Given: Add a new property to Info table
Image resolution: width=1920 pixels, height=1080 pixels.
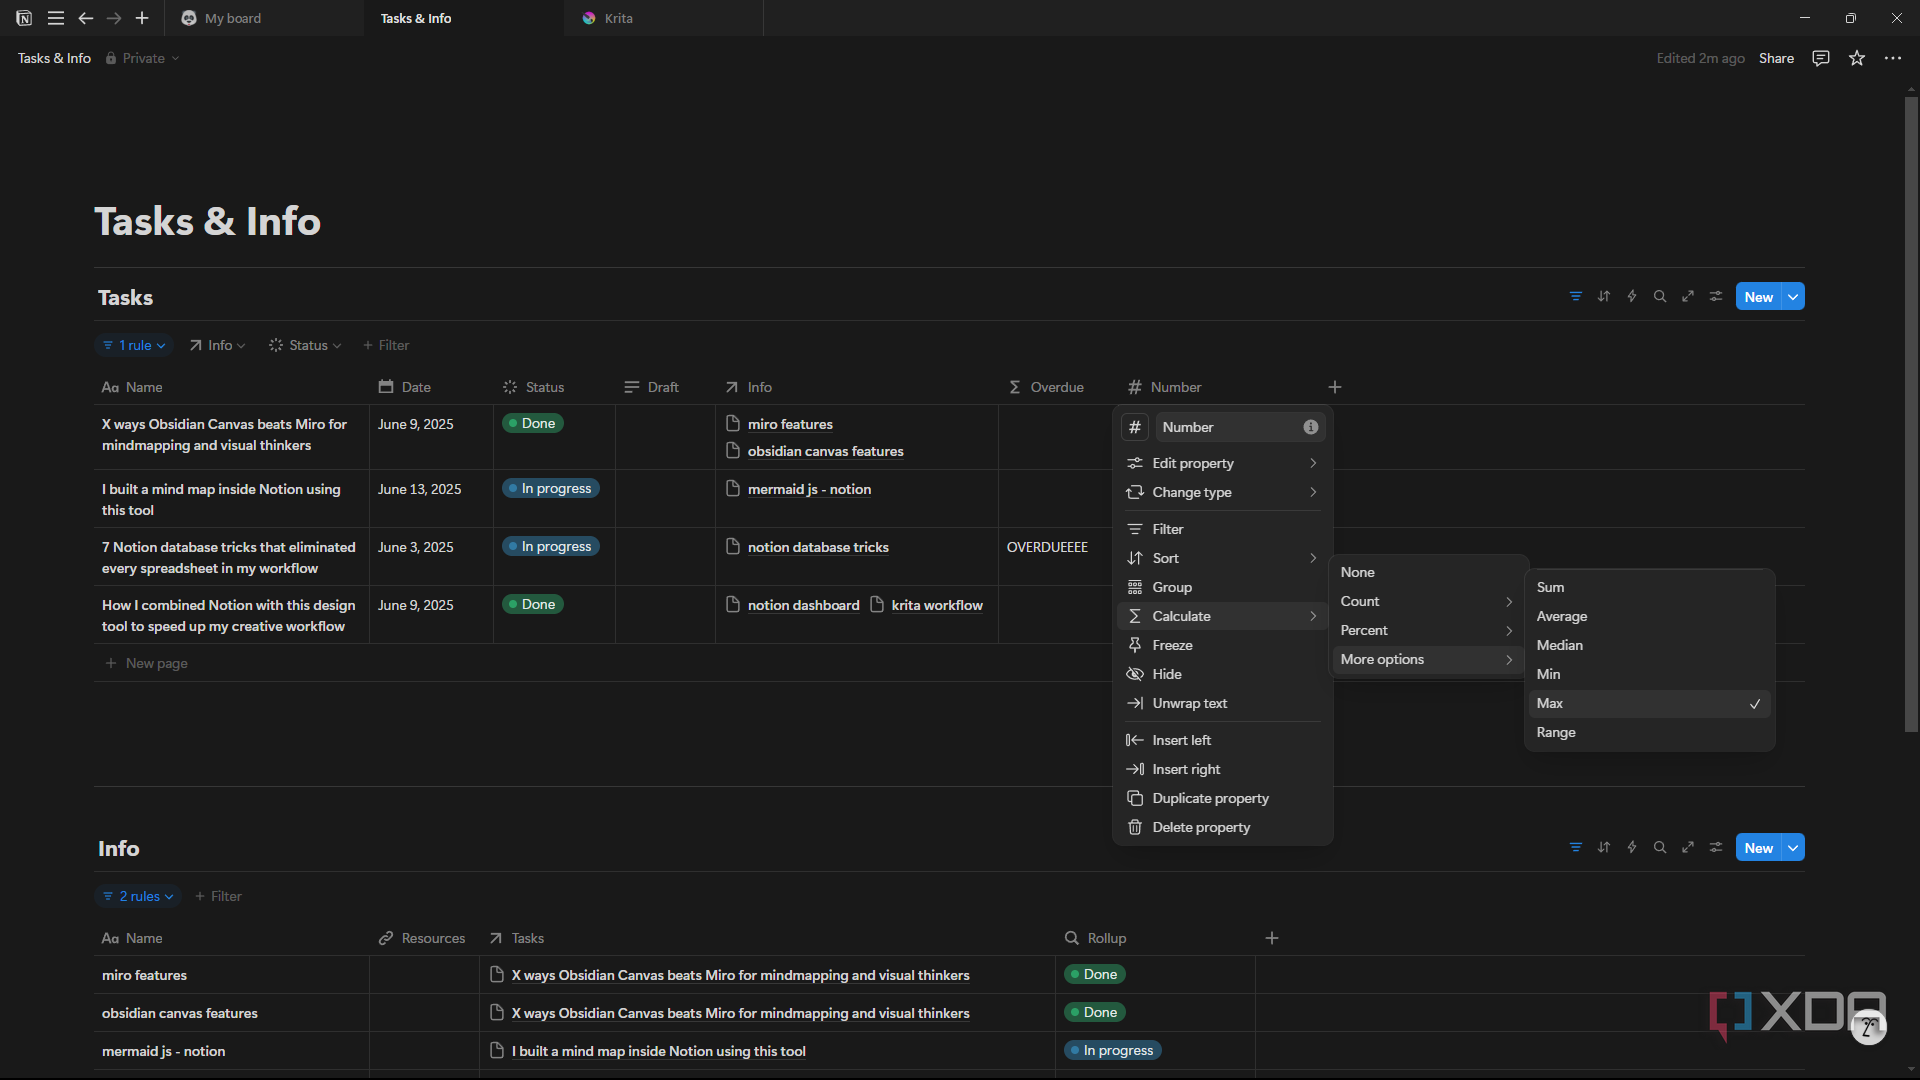Looking at the screenshot, I should coord(1272,938).
